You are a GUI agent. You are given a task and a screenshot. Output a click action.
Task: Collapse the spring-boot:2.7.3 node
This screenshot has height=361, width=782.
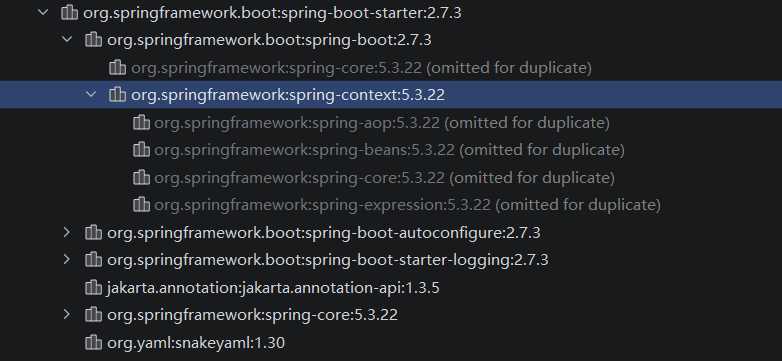(67, 39)
